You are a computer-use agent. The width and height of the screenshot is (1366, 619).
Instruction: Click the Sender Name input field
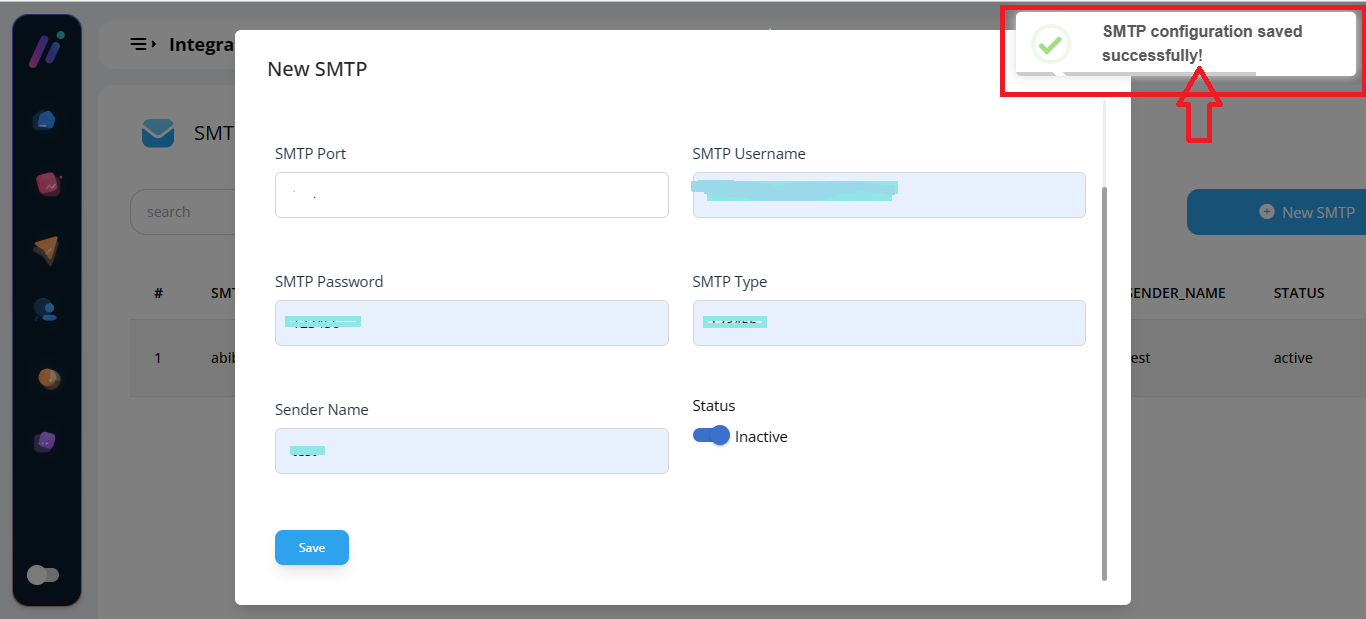pyautogui.click(x=471, y=451)
